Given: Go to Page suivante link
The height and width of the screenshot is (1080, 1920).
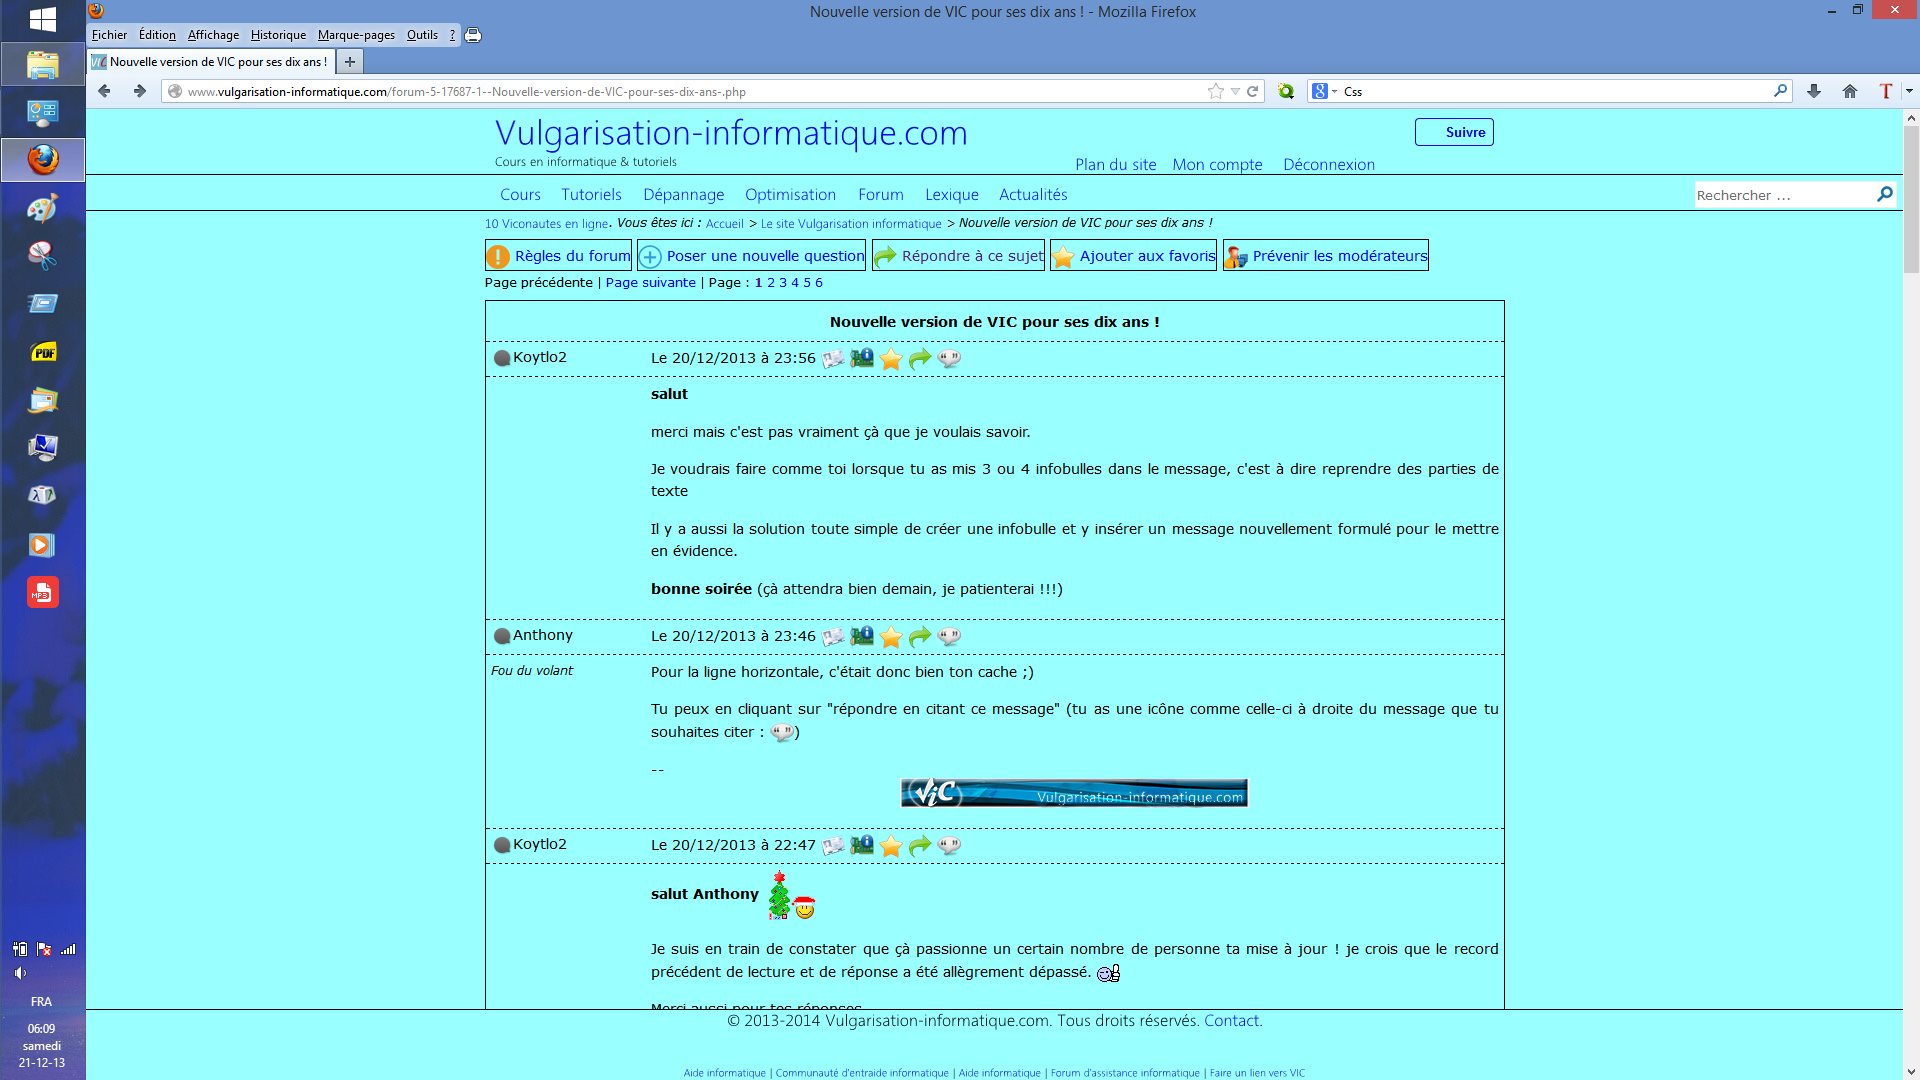Looking at the screenshot, I should pyautogui.click(x=650, y=283).
